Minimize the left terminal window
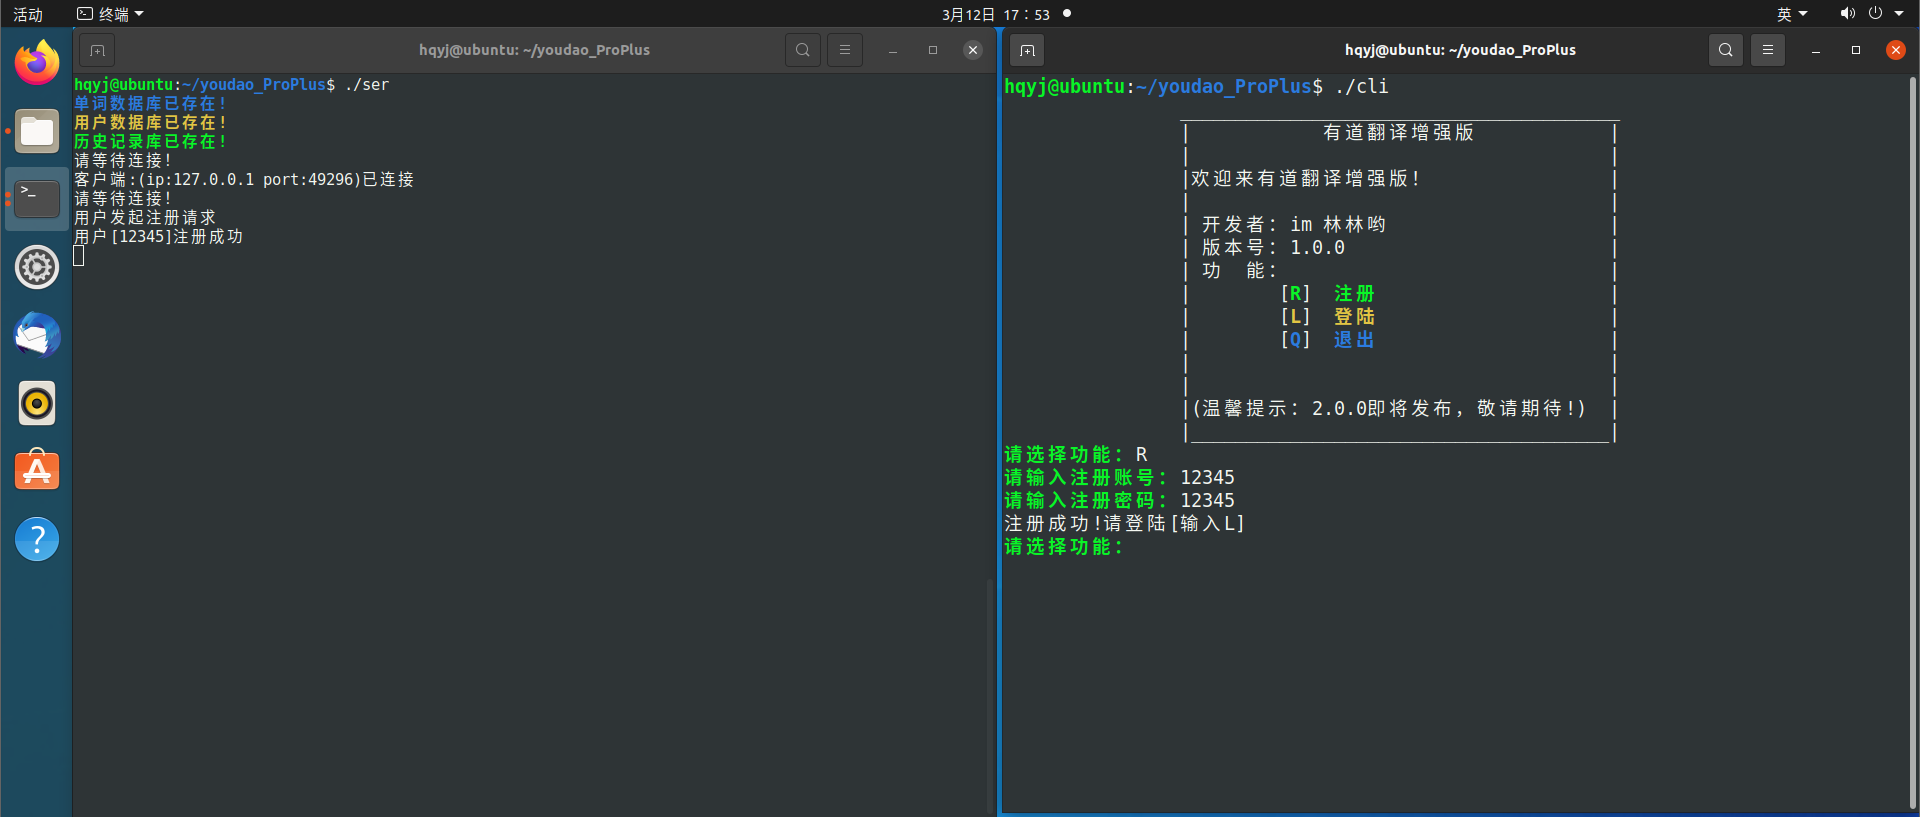1920x817 pixels. point(893,50)
